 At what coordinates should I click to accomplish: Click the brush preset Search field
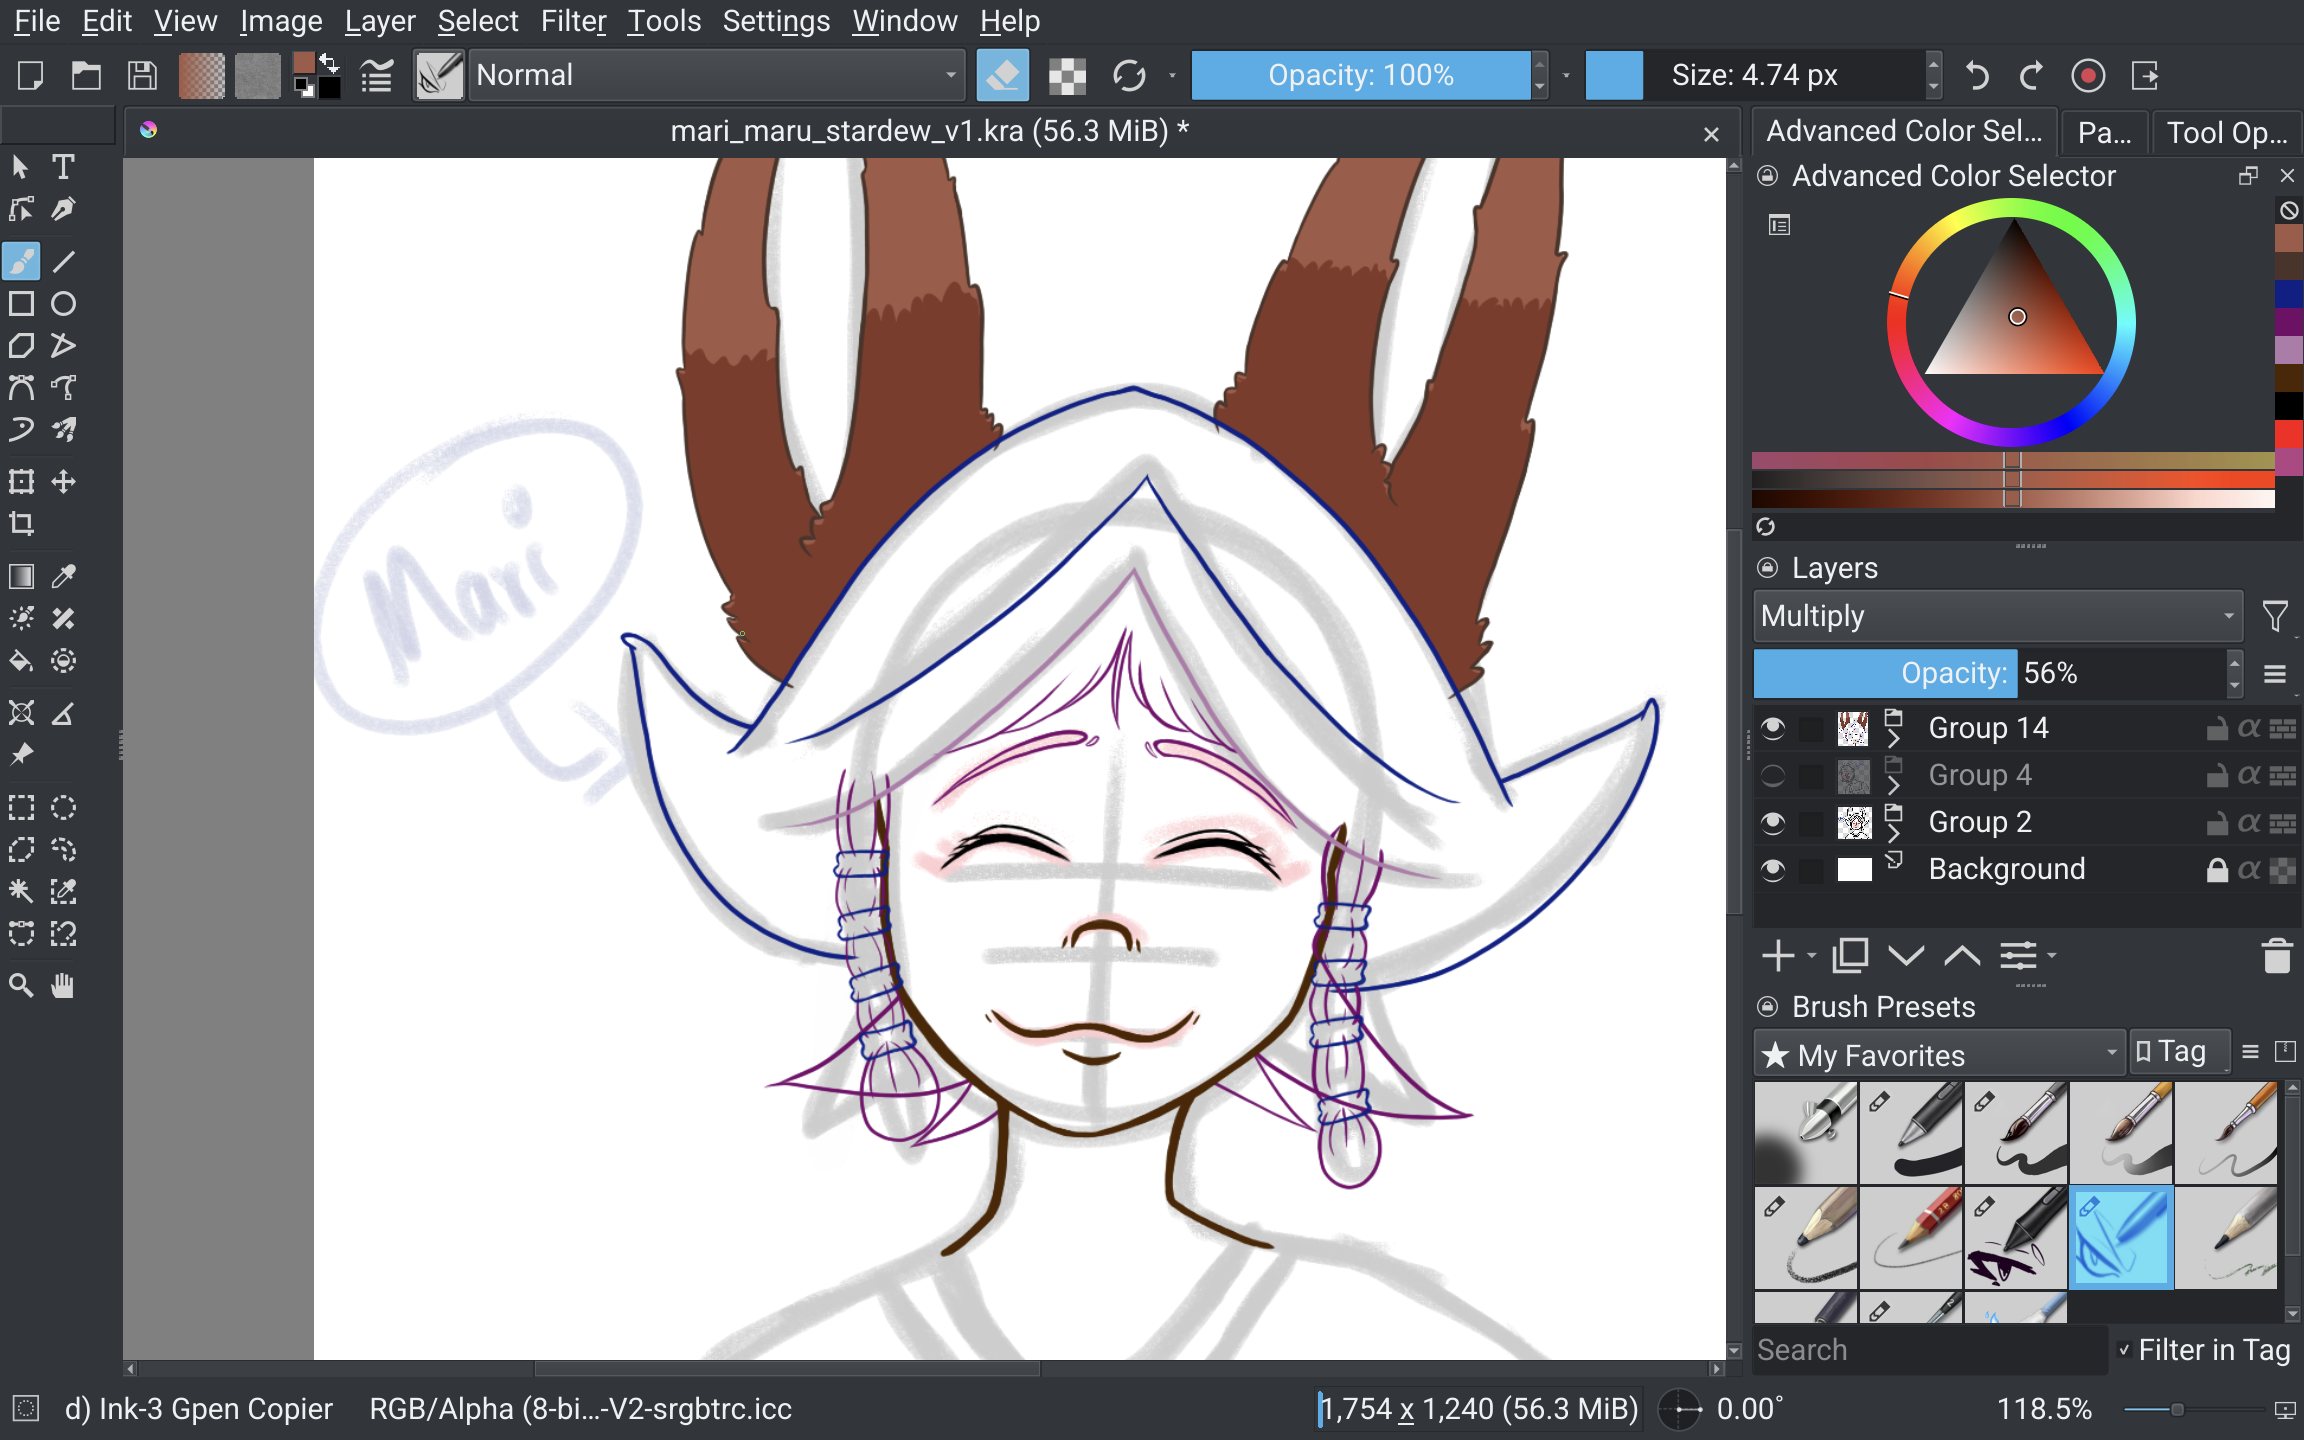1928,1350
